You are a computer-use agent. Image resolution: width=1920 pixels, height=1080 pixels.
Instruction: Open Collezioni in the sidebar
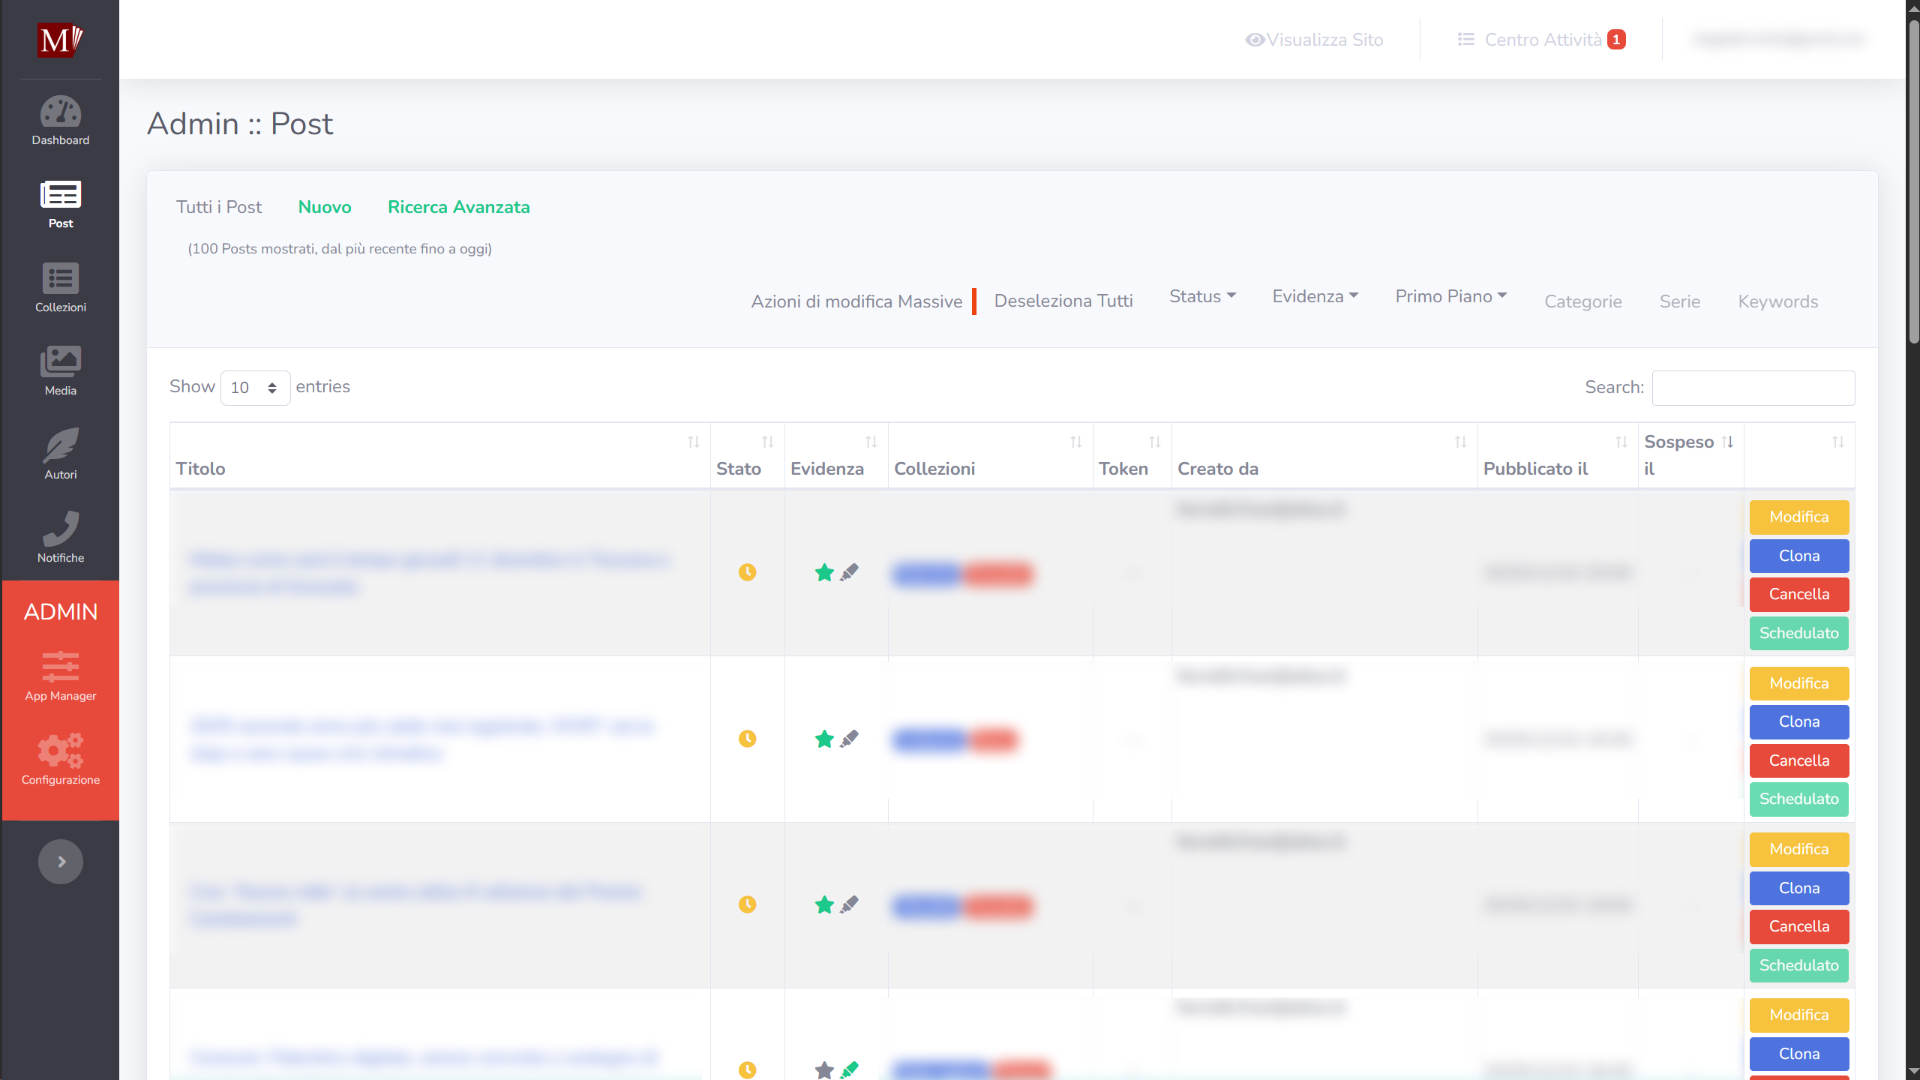click(60, 279)
